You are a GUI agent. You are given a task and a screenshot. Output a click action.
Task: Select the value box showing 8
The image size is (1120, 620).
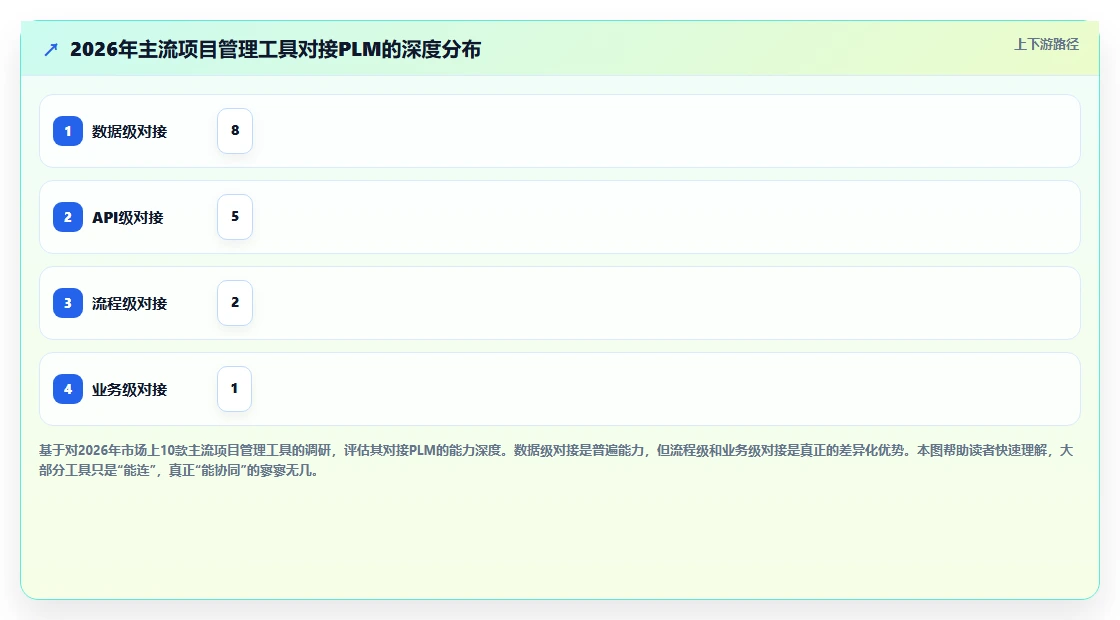[235, 131]
